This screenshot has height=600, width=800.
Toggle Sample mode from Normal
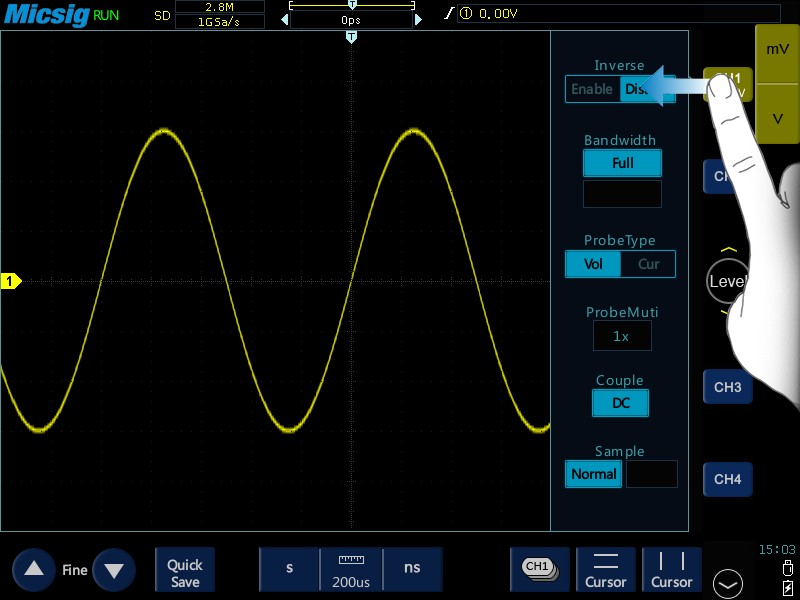593,474
